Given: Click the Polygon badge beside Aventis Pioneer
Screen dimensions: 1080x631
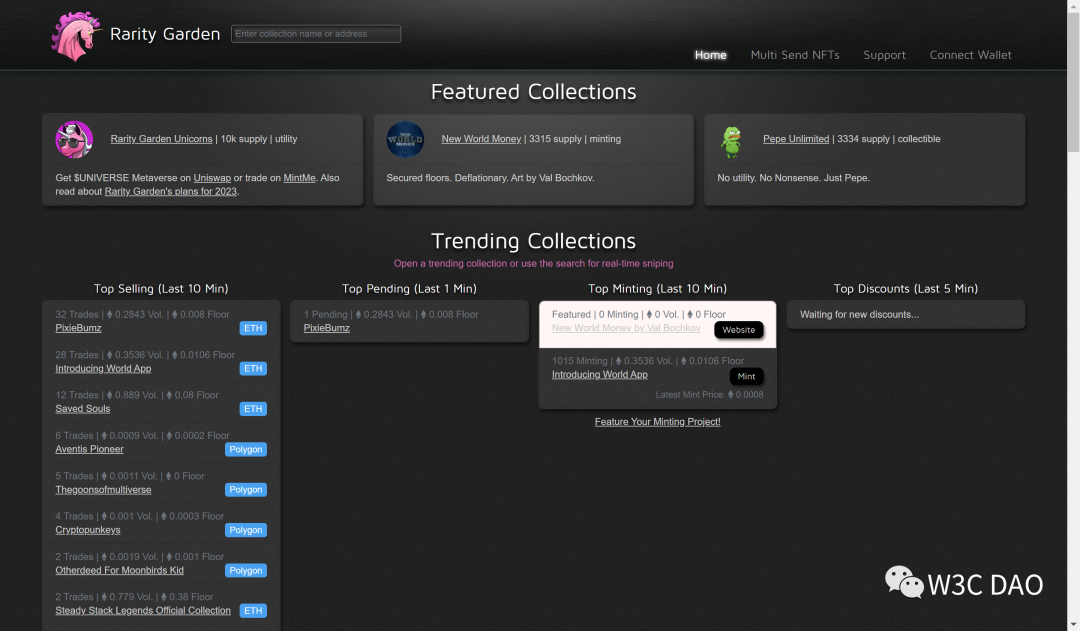Looking at the screenshot, I should [246, 450].
